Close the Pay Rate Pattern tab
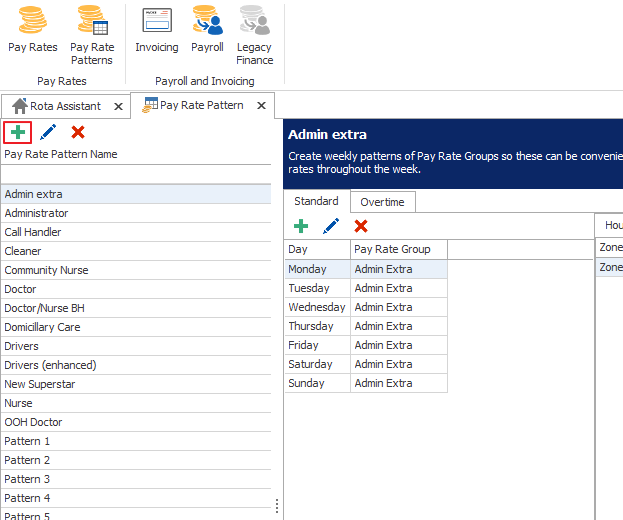Screen dimensions: 623x520 click(261, 105)
